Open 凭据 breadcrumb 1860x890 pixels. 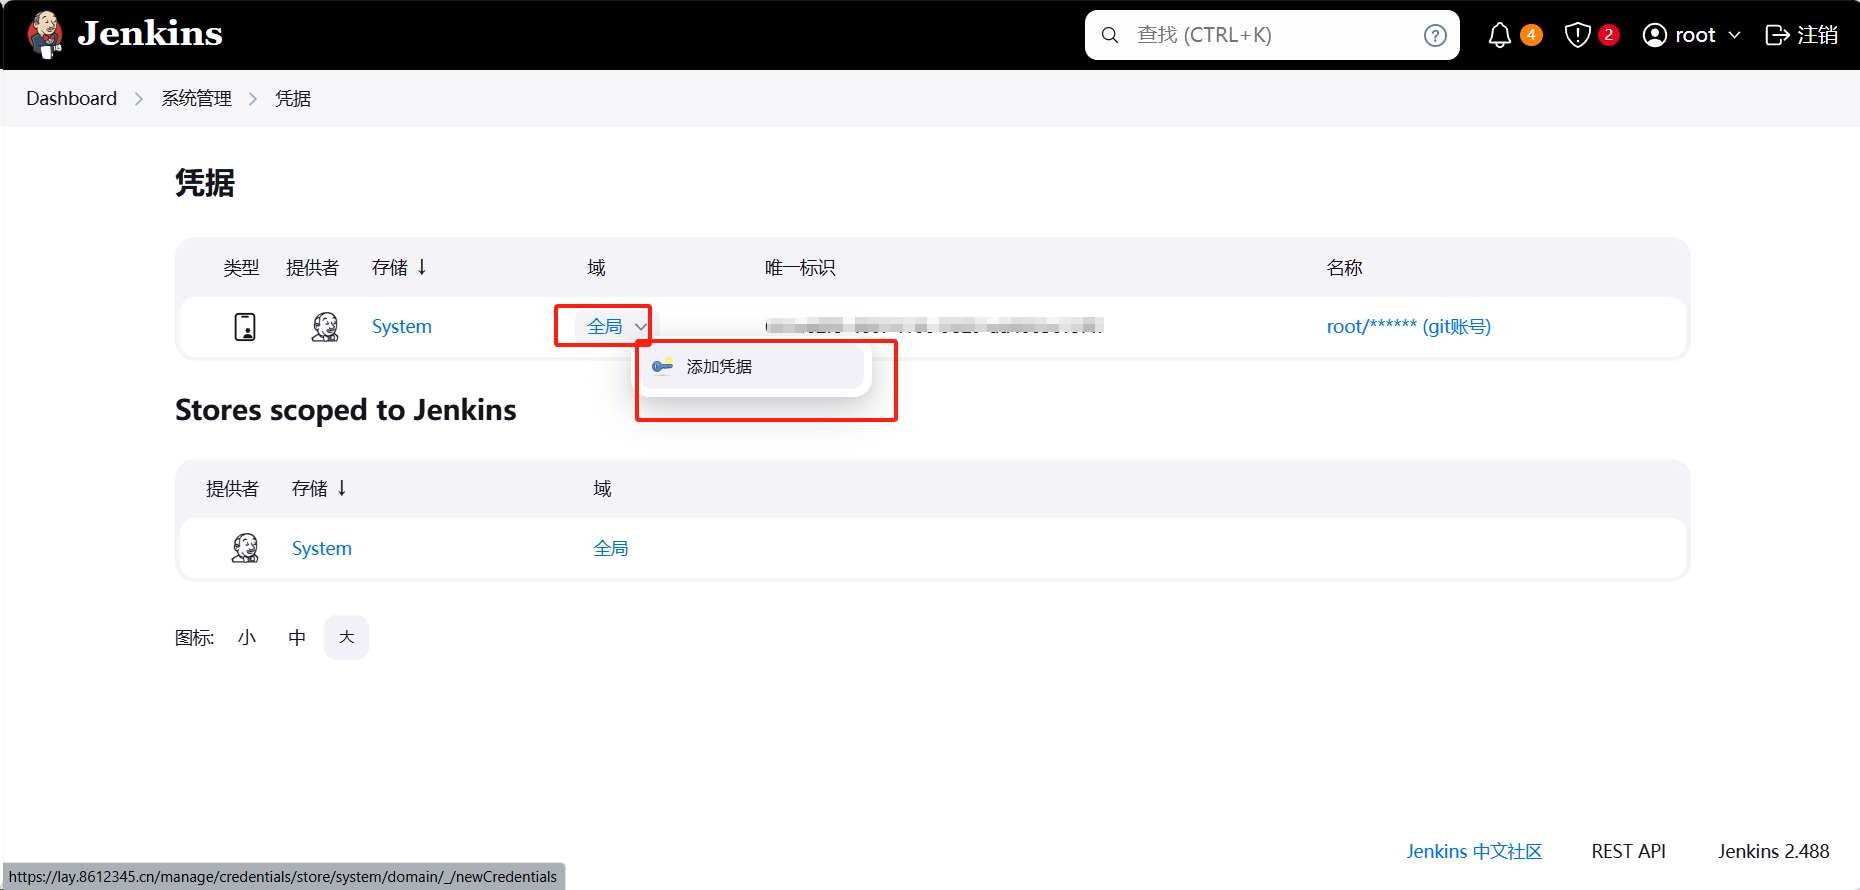tap(293, 98)
